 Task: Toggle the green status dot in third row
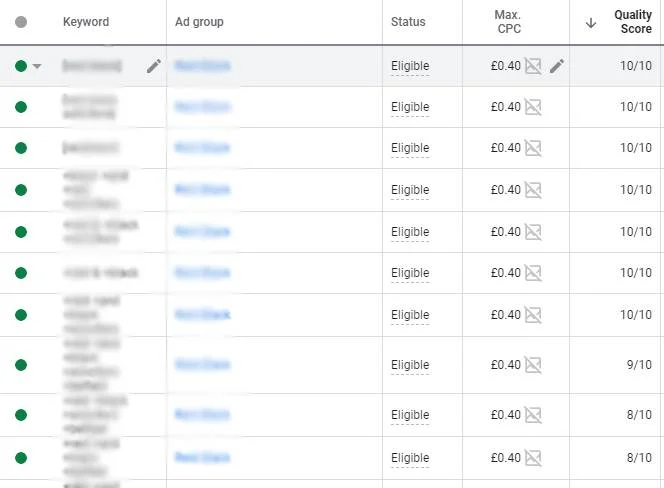21,148
